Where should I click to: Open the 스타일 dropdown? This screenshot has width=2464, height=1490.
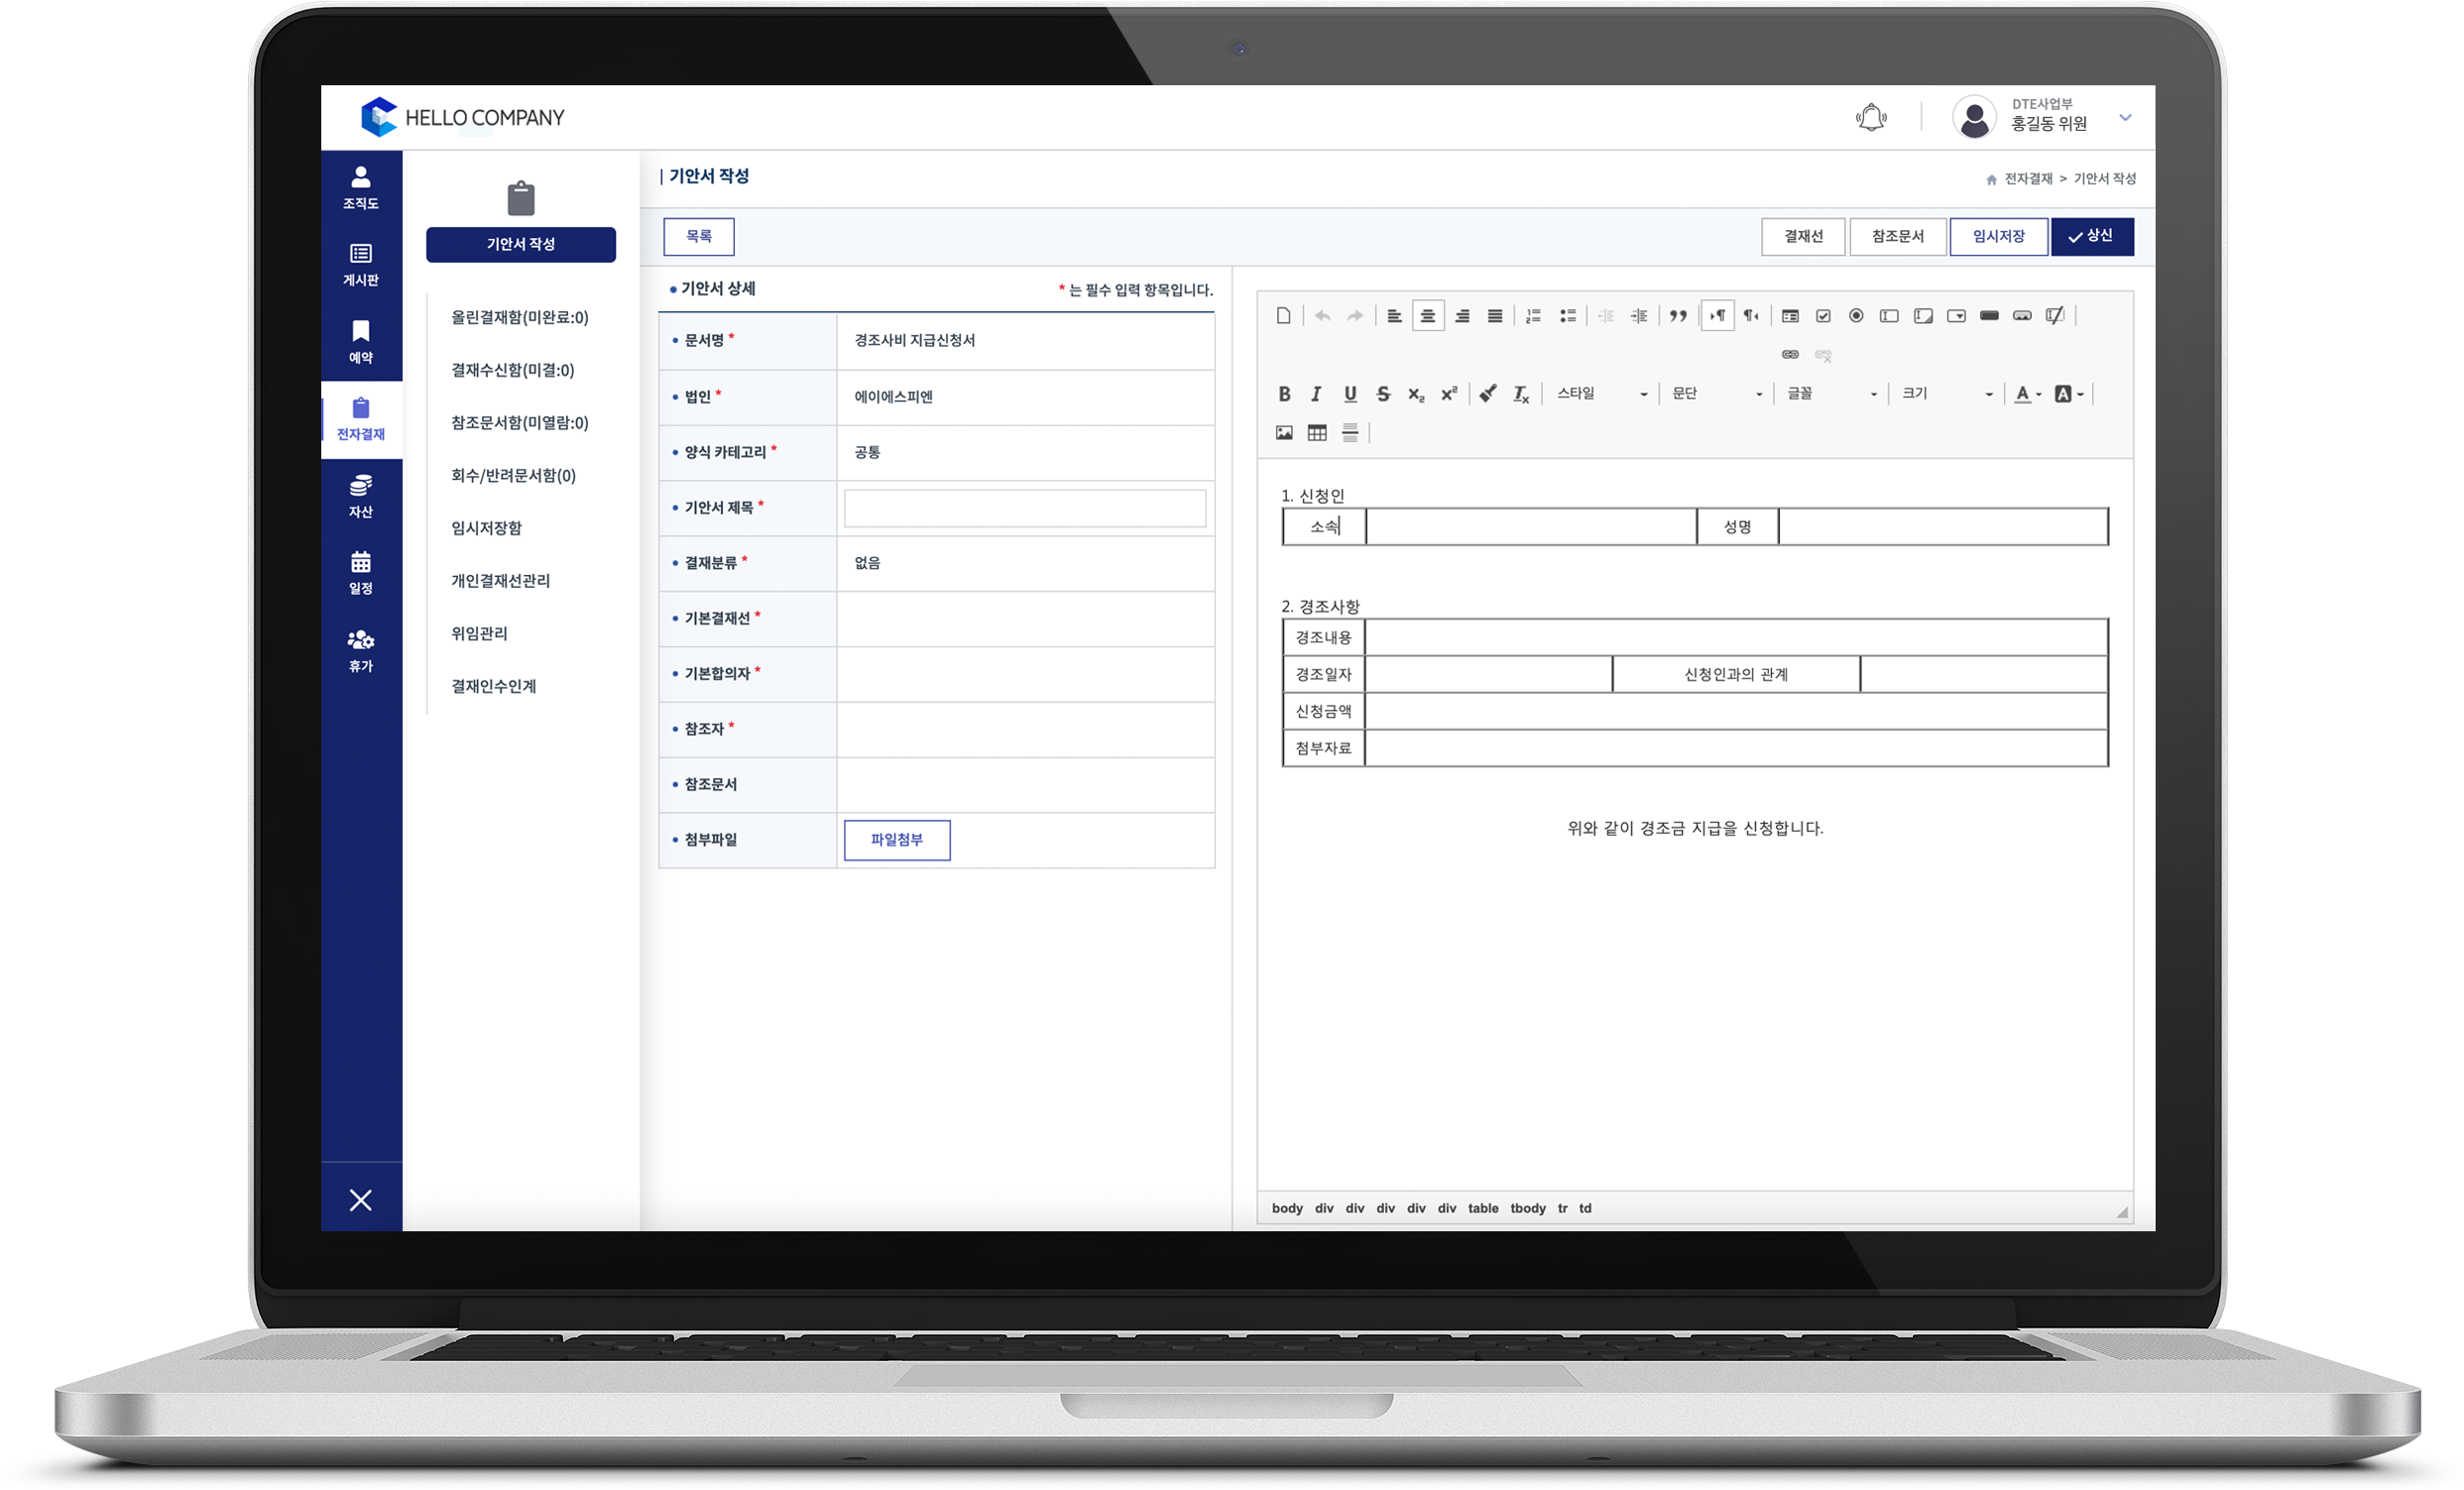tap(1601, 394)
